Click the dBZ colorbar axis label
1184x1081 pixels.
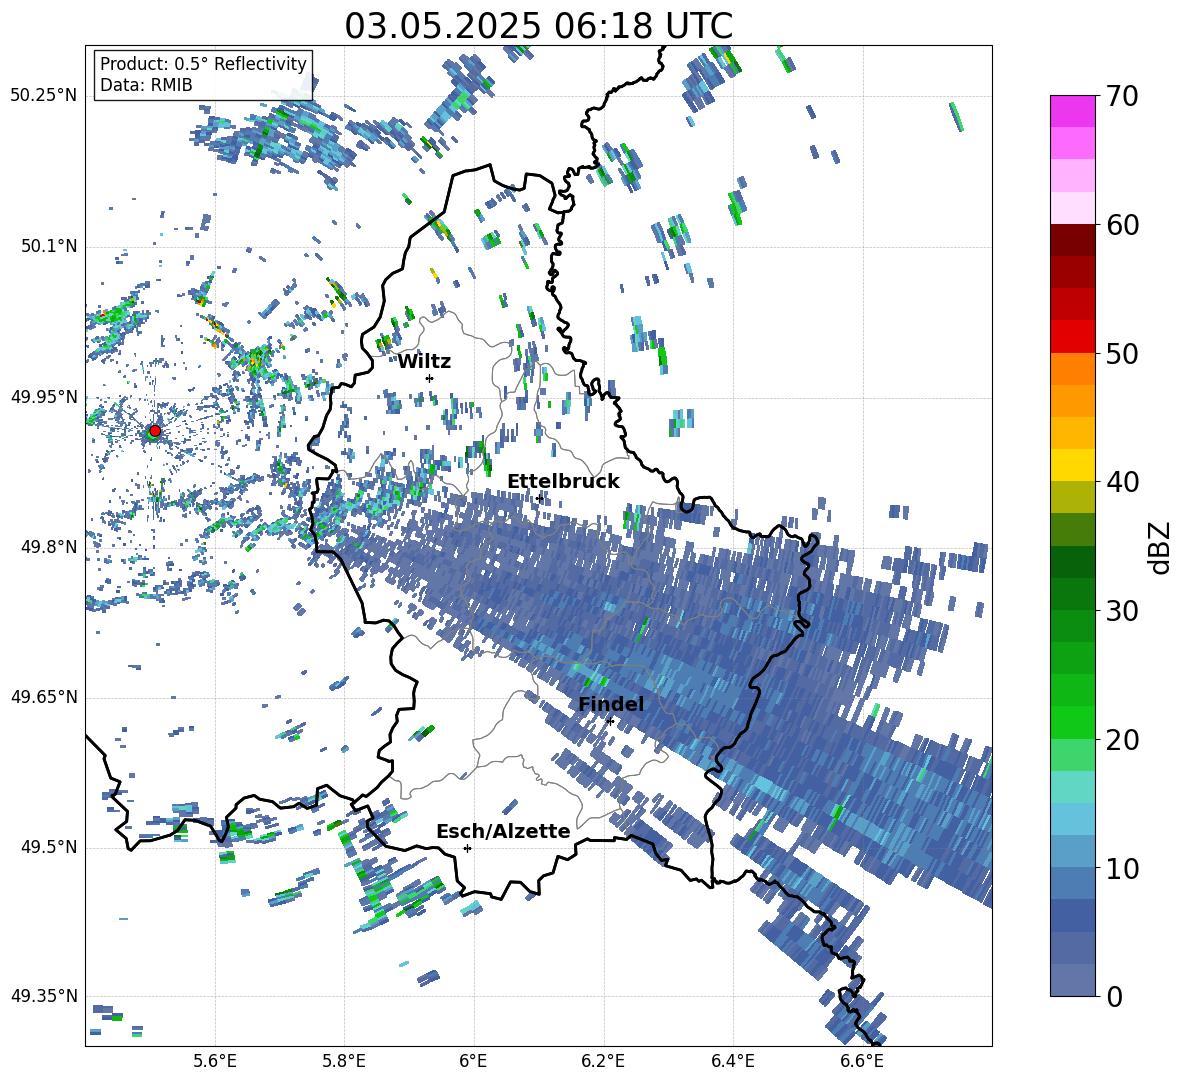pos(1161,547)
